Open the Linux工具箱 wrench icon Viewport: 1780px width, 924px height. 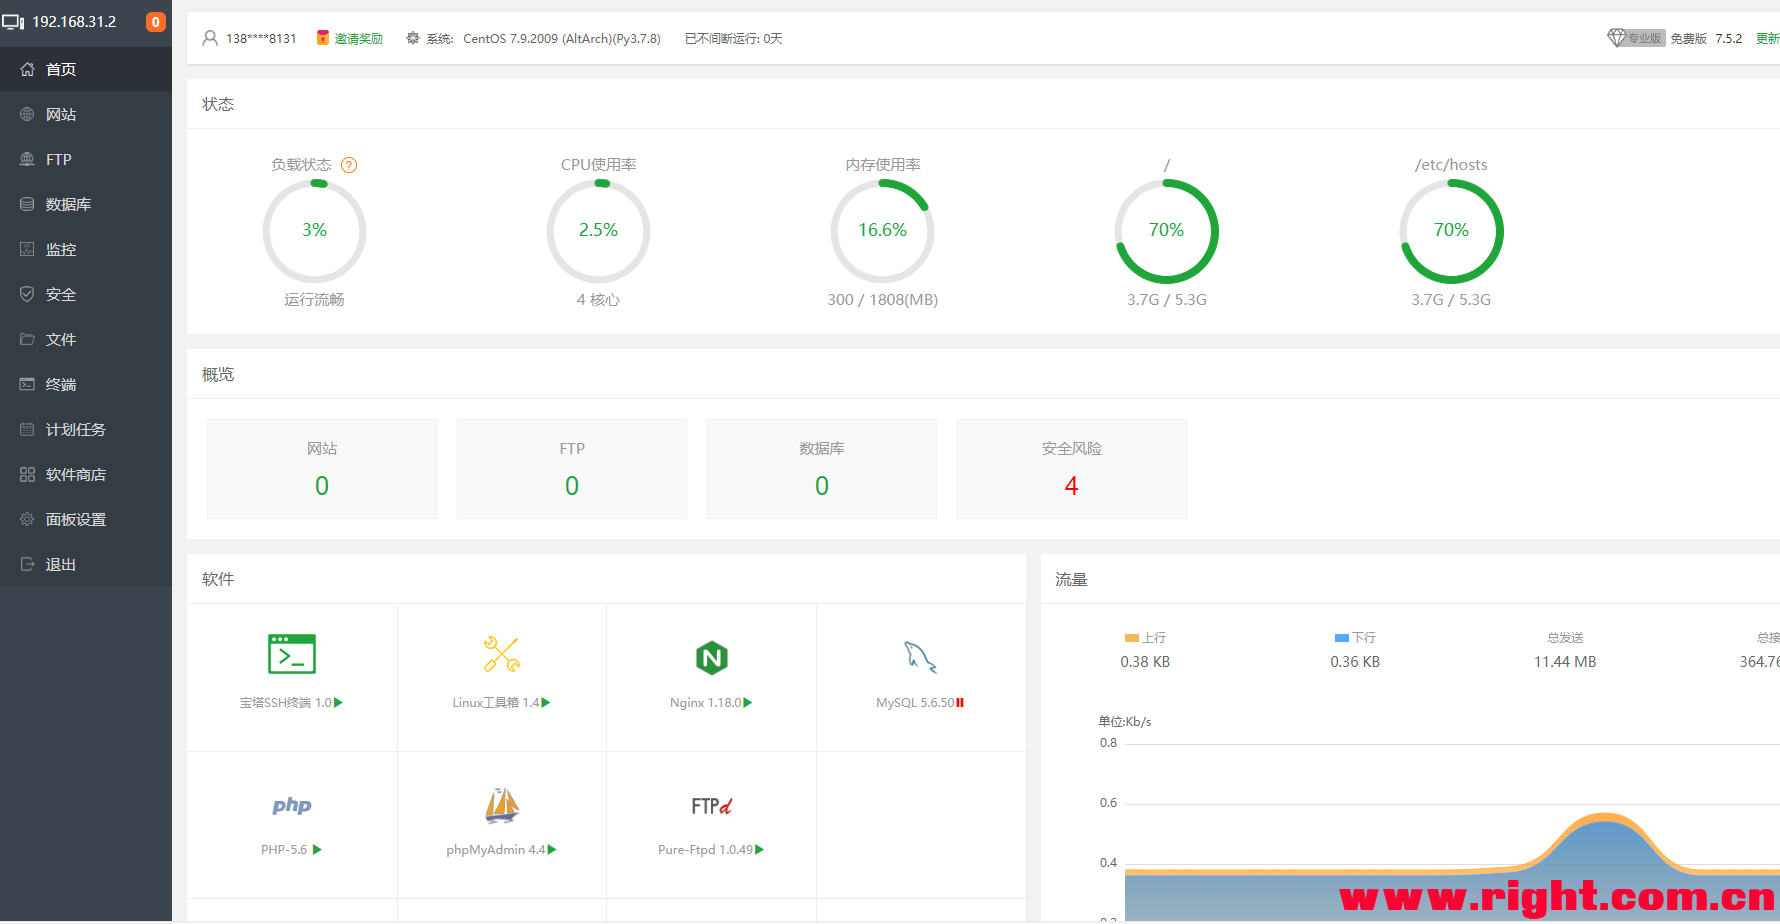coord(502,654)
